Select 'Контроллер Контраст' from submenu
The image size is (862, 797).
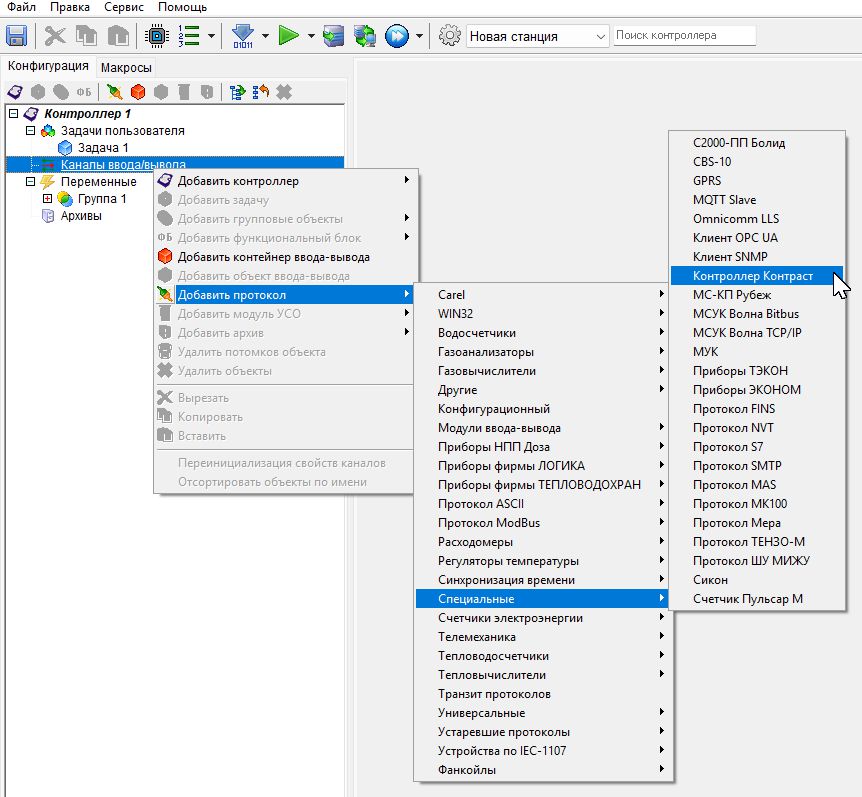(x=752, y=276)
